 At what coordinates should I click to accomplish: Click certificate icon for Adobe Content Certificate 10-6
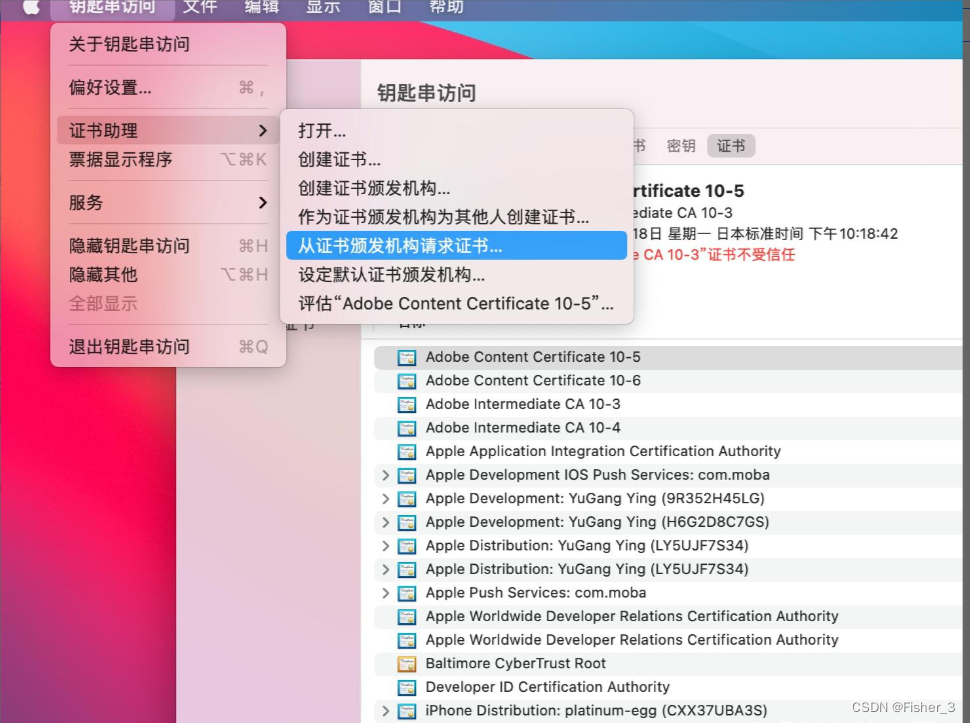[x=406, y=381]
